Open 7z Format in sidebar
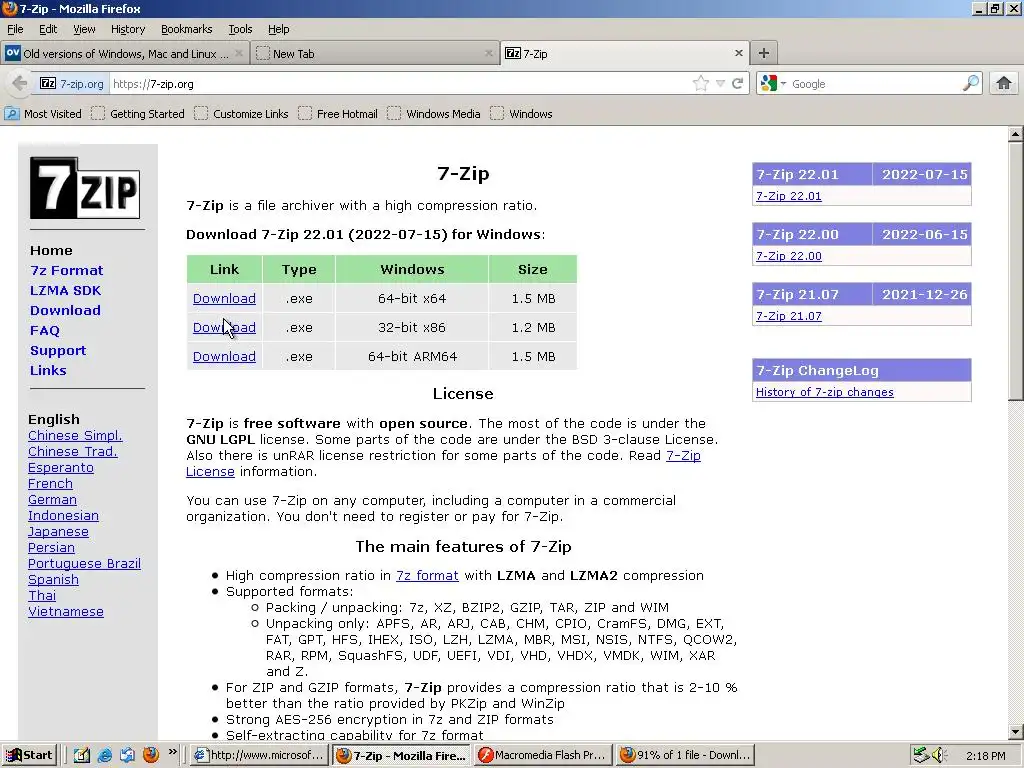Viewport: 1024px width, 768px height. [67, 270]
